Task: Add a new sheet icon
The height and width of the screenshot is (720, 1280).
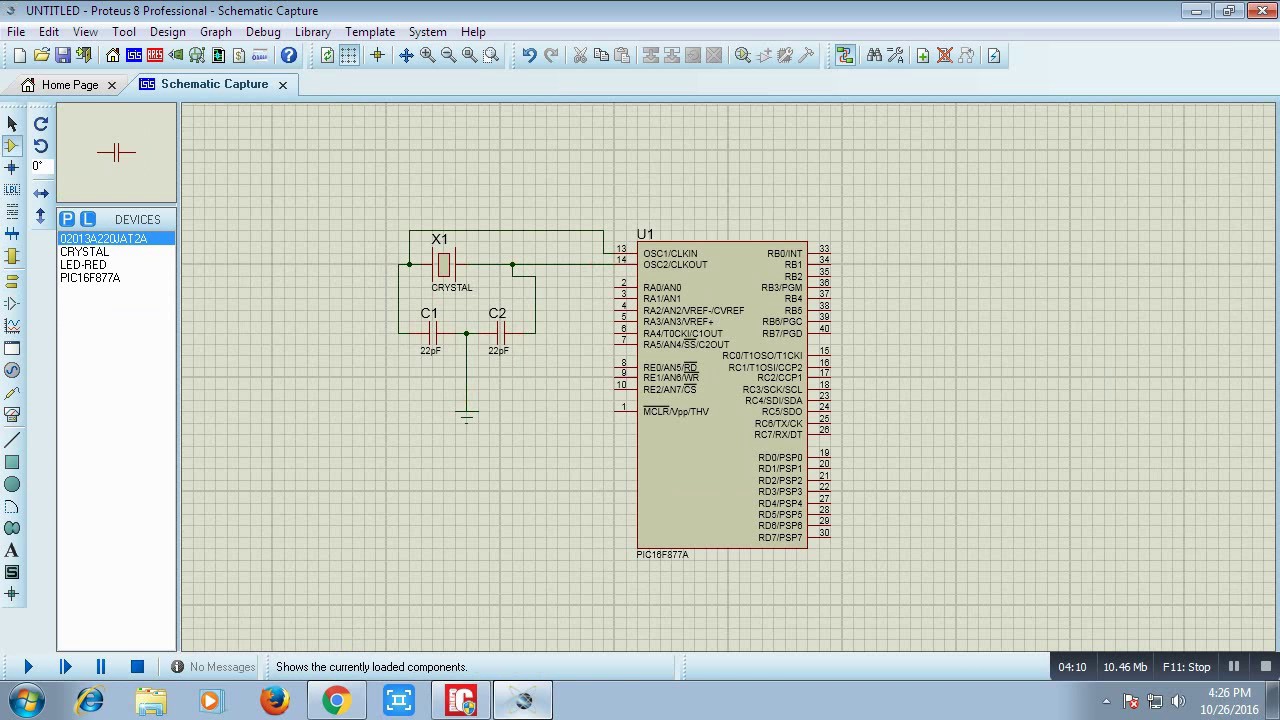Action: coord(923,55)
